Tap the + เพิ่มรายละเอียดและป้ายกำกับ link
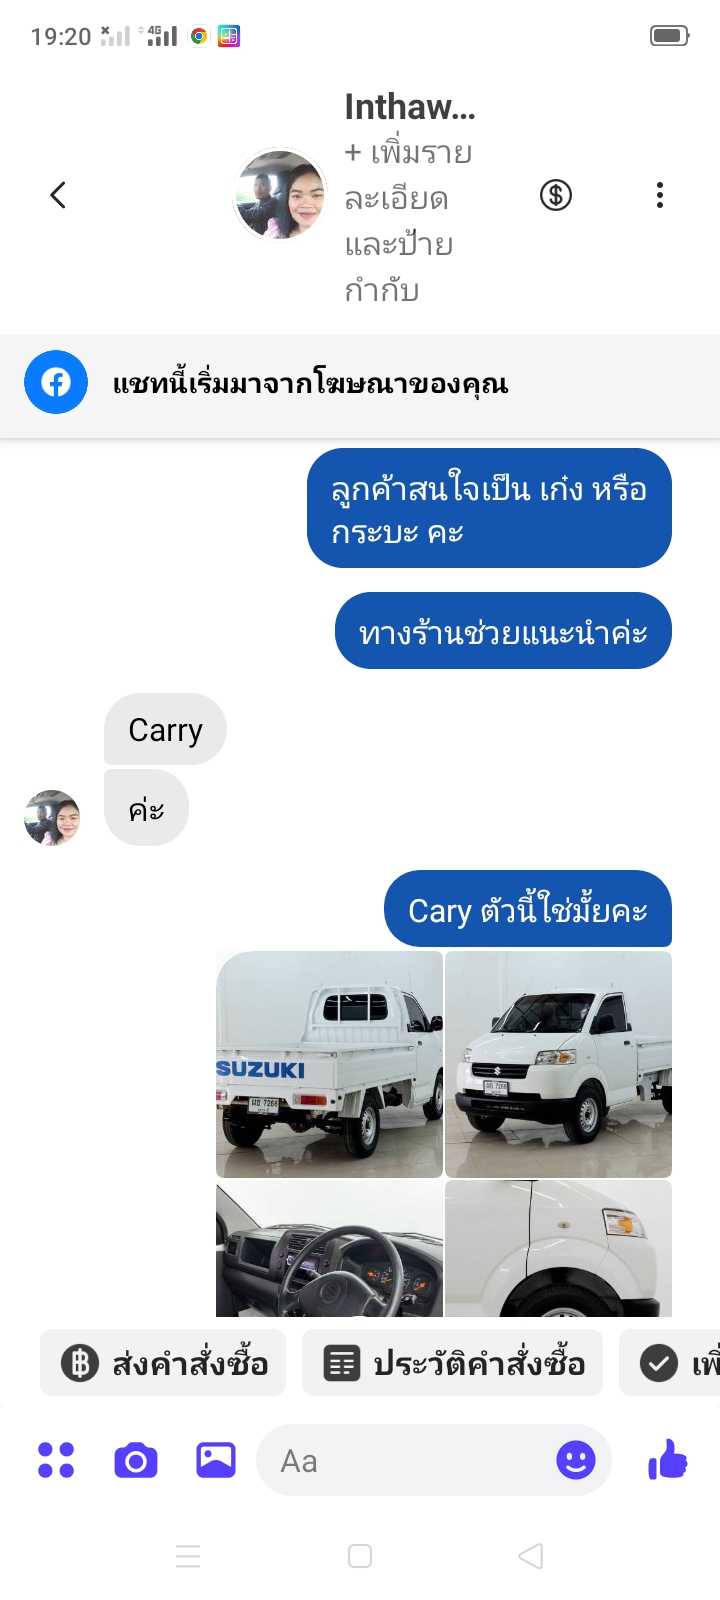The height and width of the screenshot is (1600, 720). tap(408, 222)
